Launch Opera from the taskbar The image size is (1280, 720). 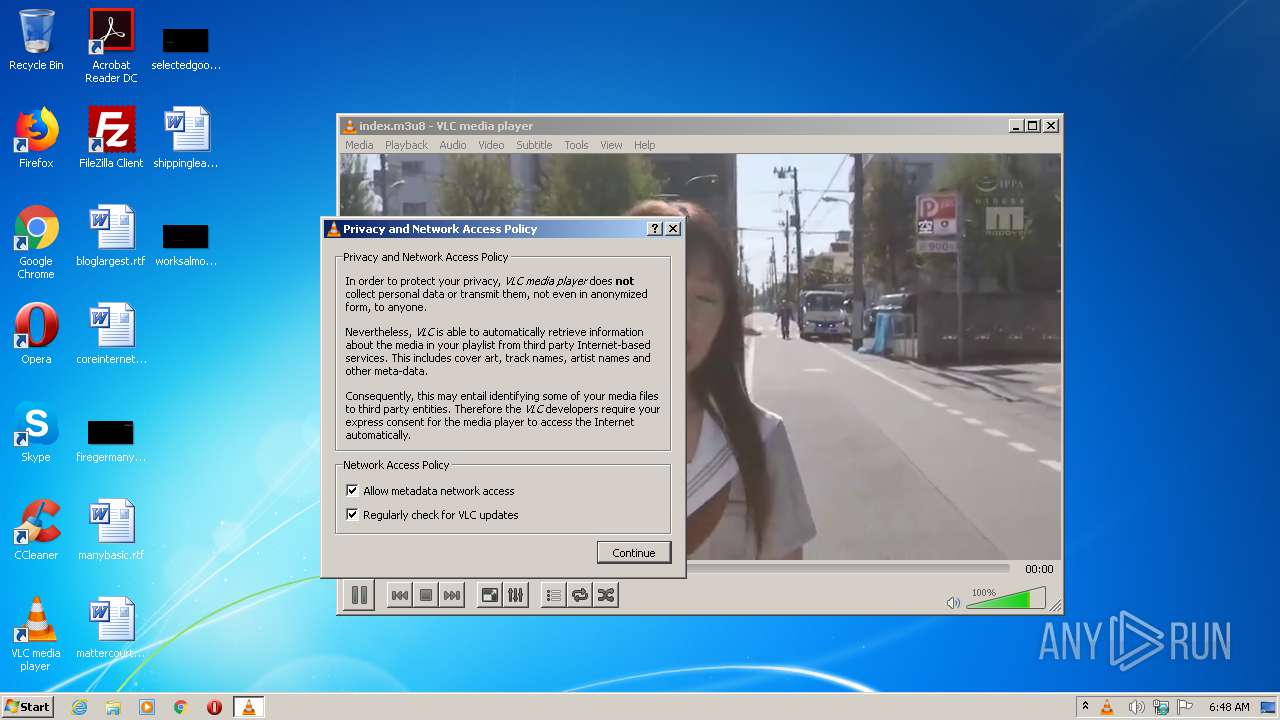(x=214, y=707)
